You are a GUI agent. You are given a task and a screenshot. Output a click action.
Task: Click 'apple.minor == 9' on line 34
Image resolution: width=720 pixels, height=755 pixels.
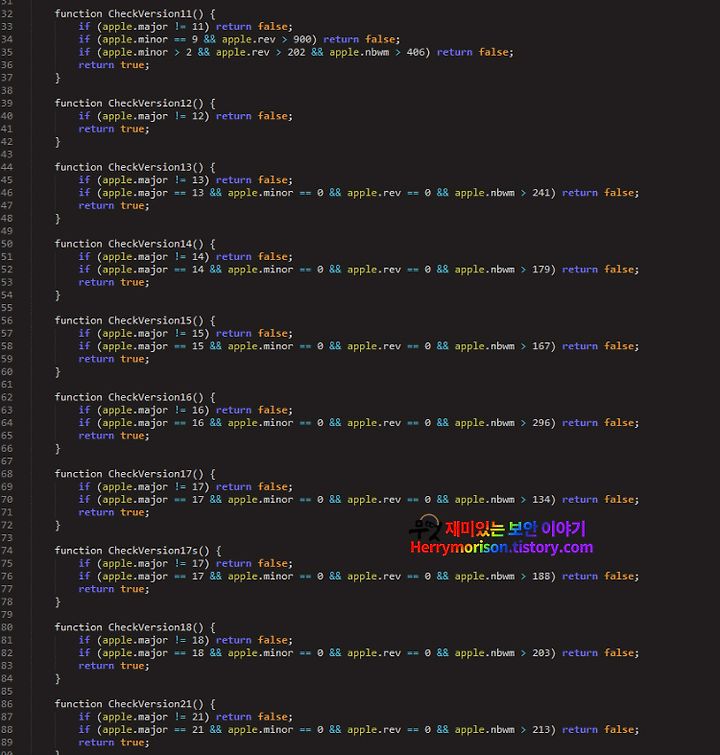(150, 39)
